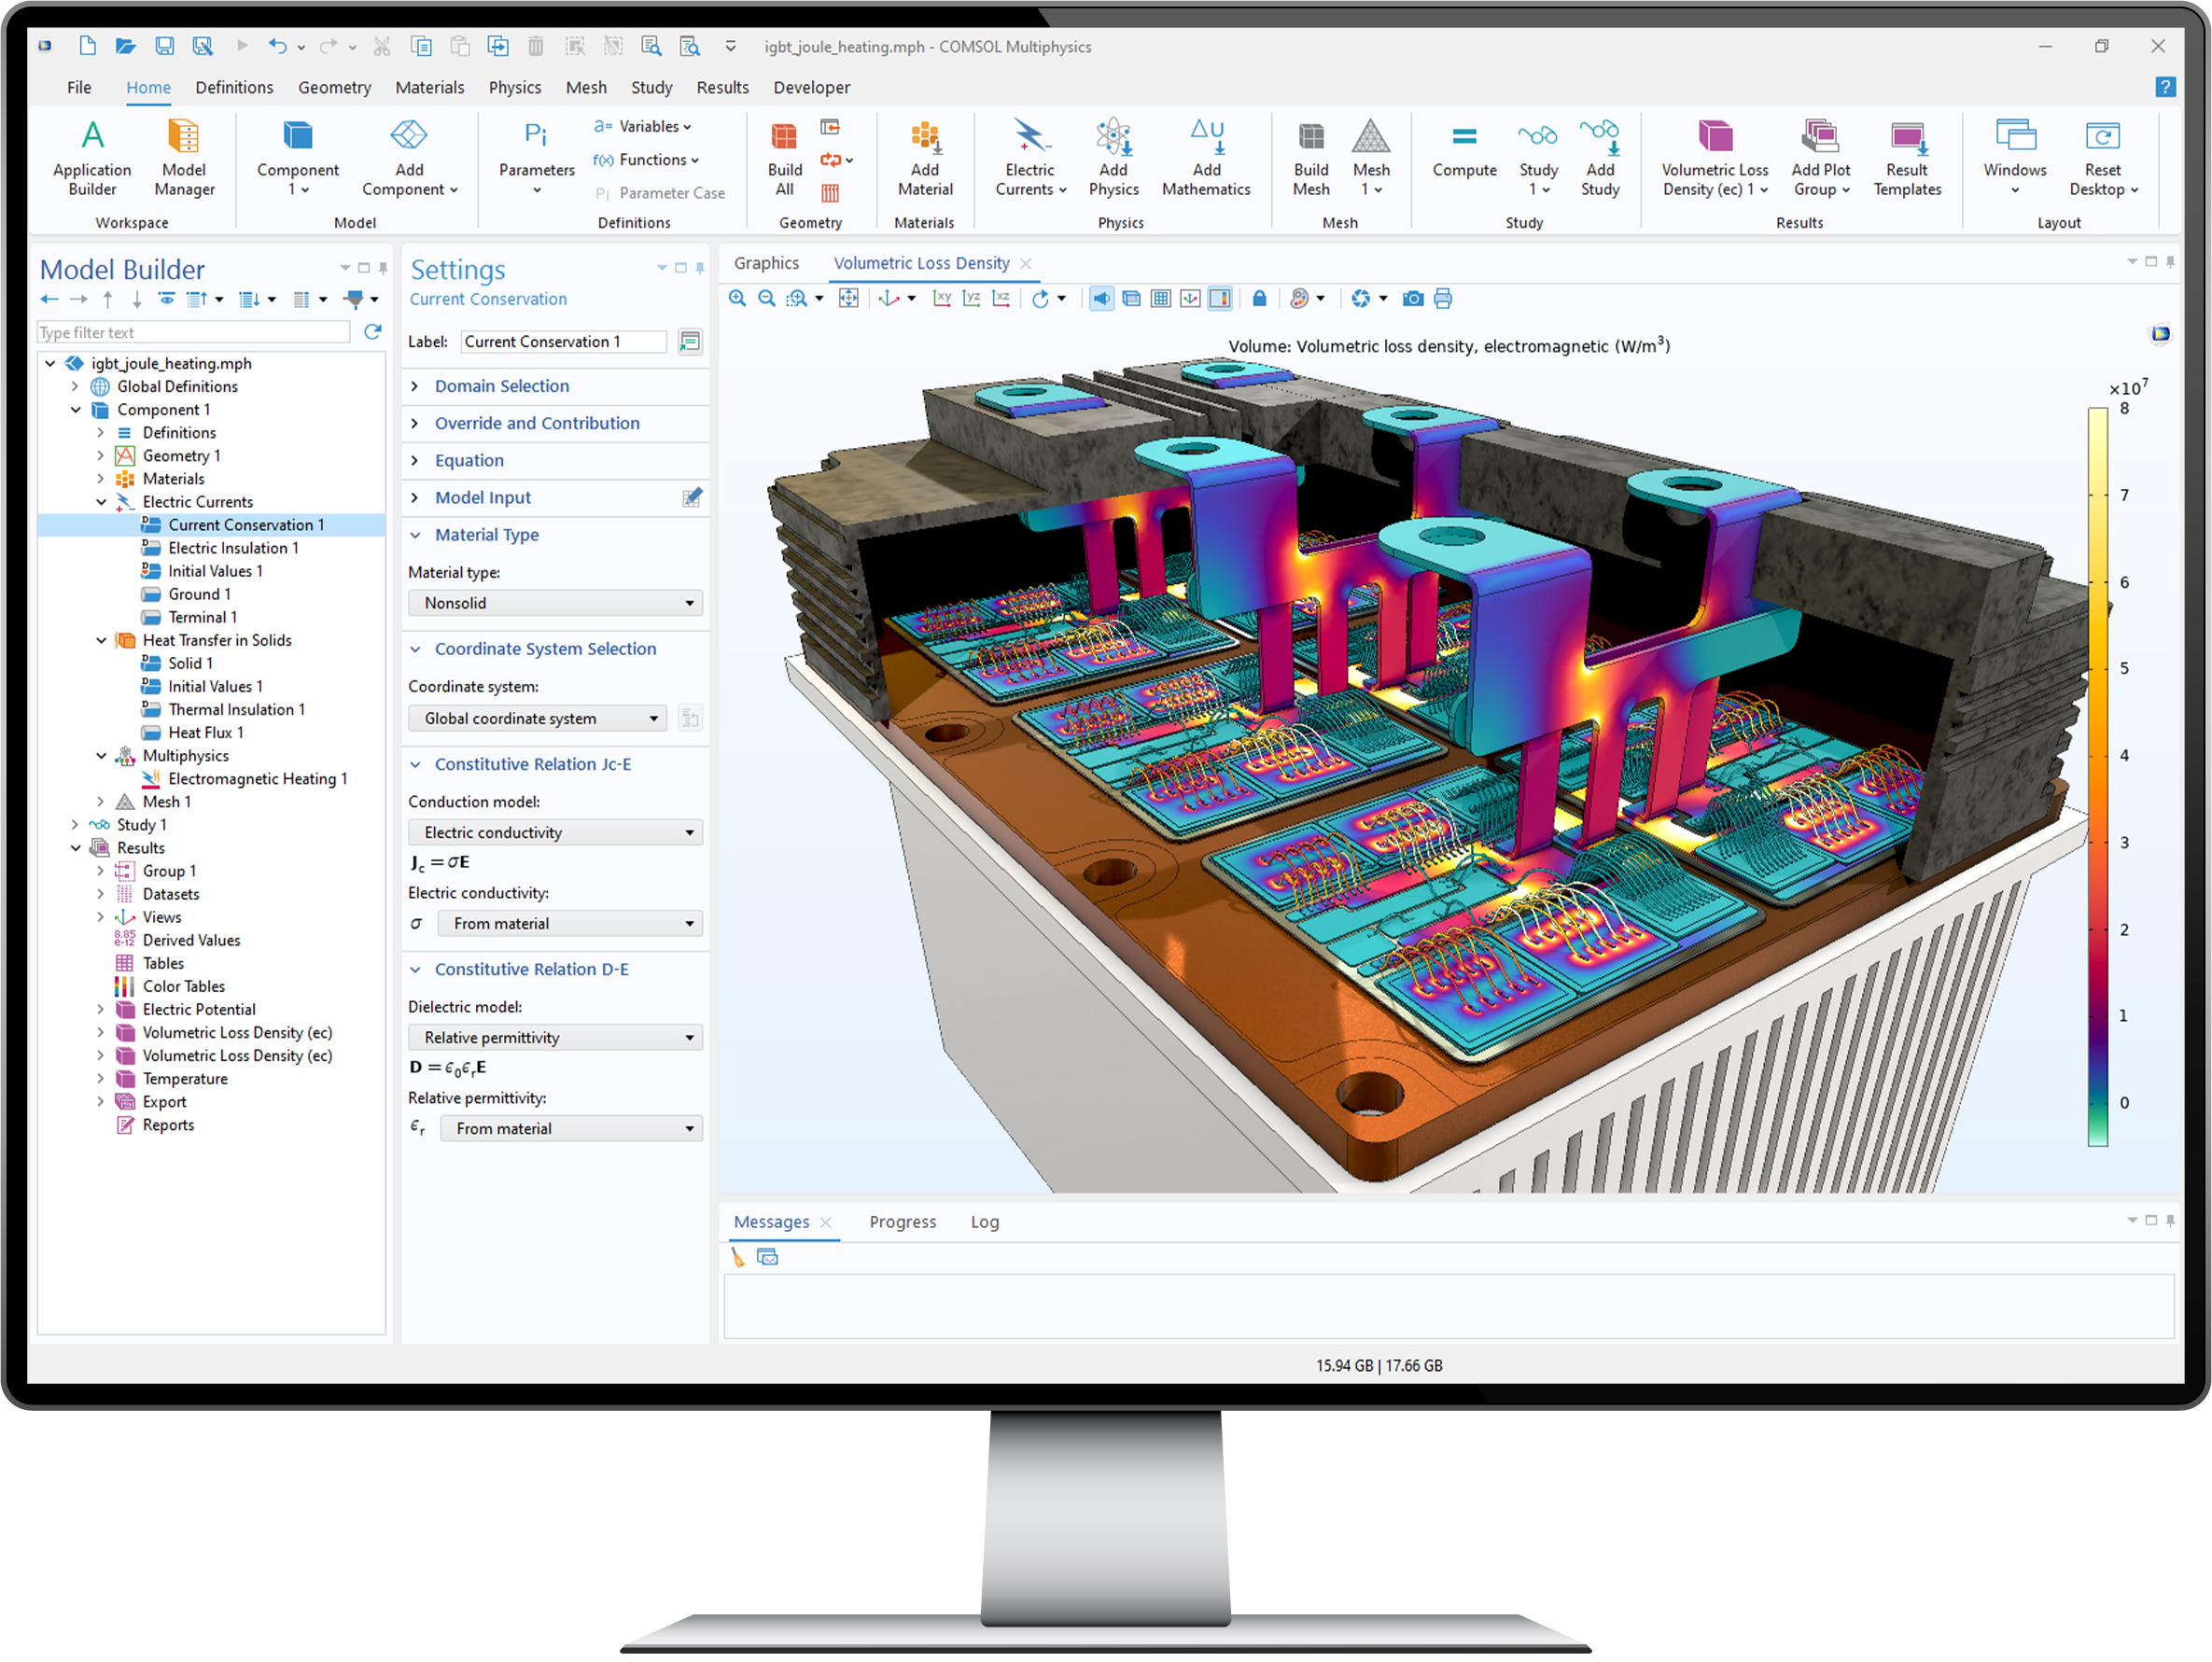This screenshot has height=1662, width=2212.
Task: Click the Type filter text field
Action: coord(193,332)
